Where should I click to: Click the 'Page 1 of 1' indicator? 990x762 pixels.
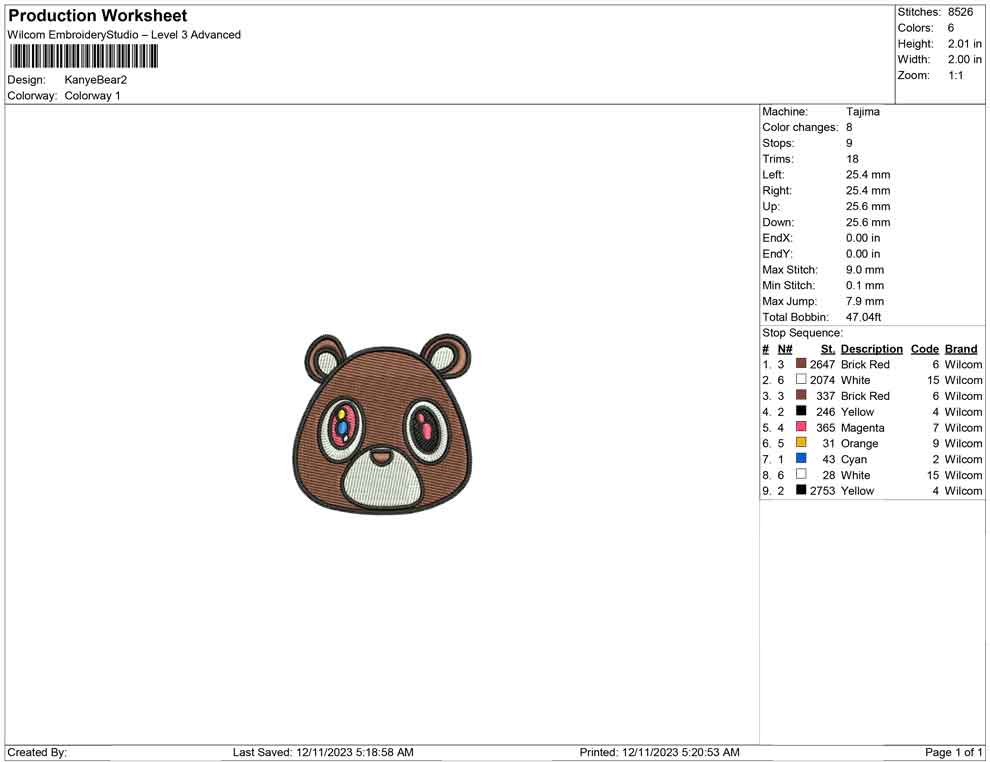click(953, 752)
